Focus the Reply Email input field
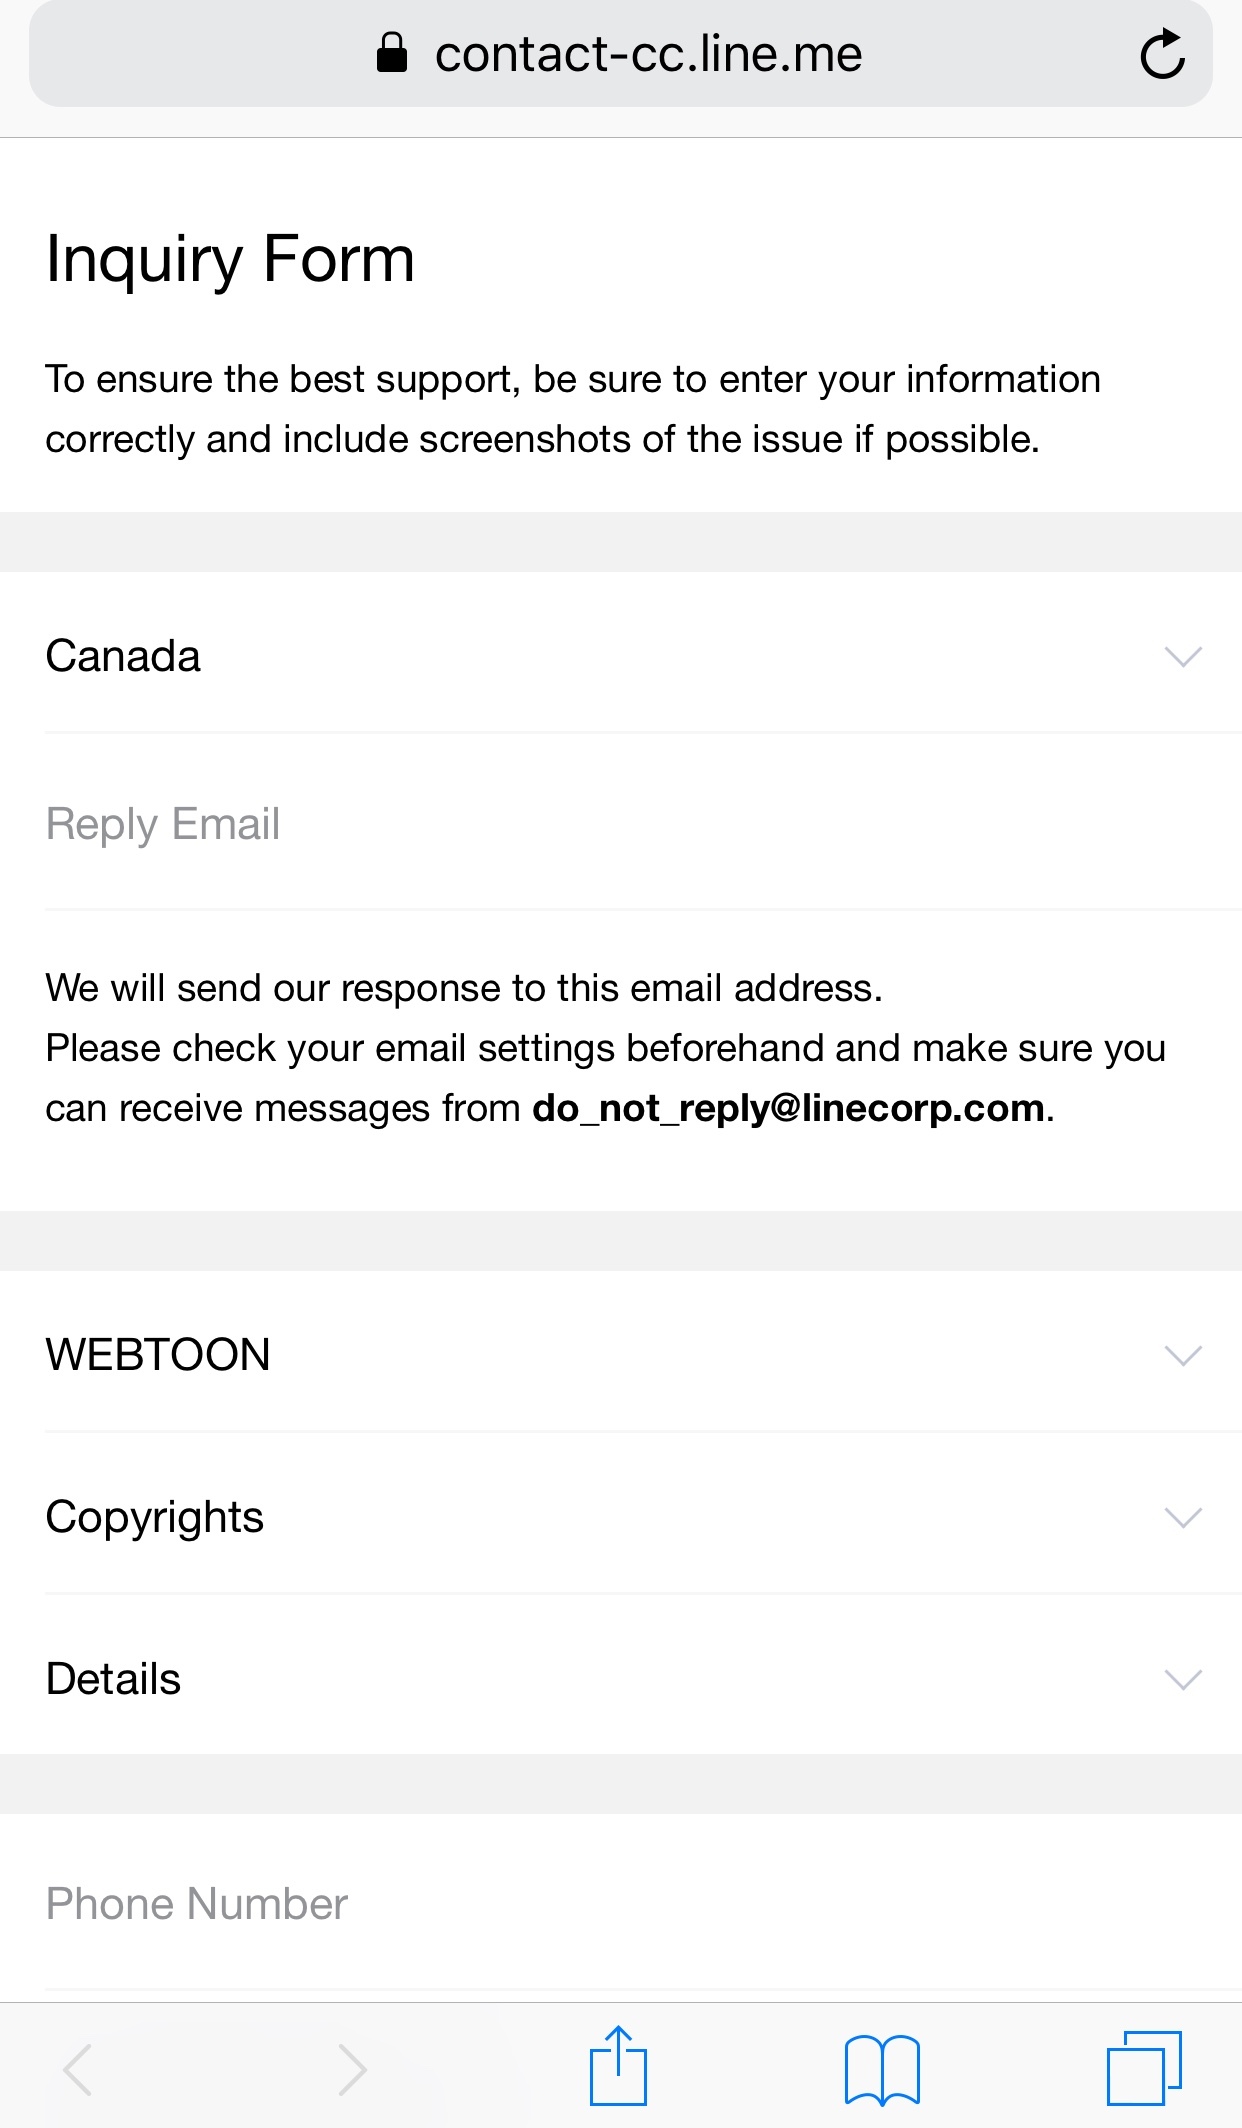 pos(600,824)
